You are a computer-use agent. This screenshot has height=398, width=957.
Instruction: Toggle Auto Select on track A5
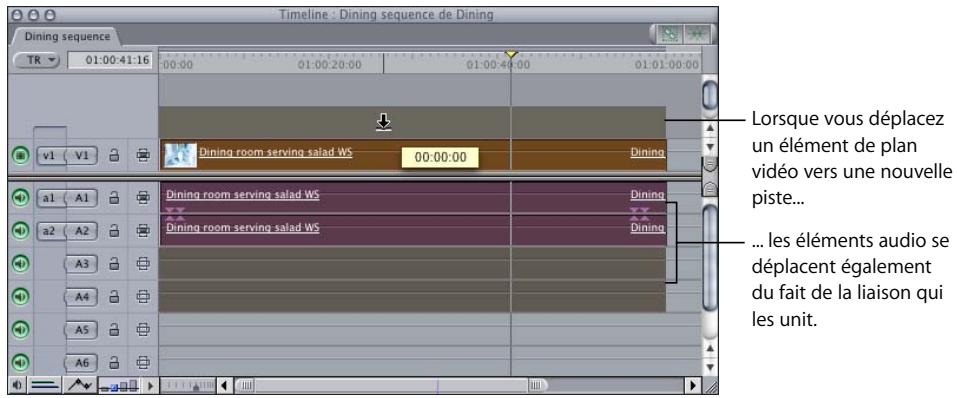coord(143,330)
